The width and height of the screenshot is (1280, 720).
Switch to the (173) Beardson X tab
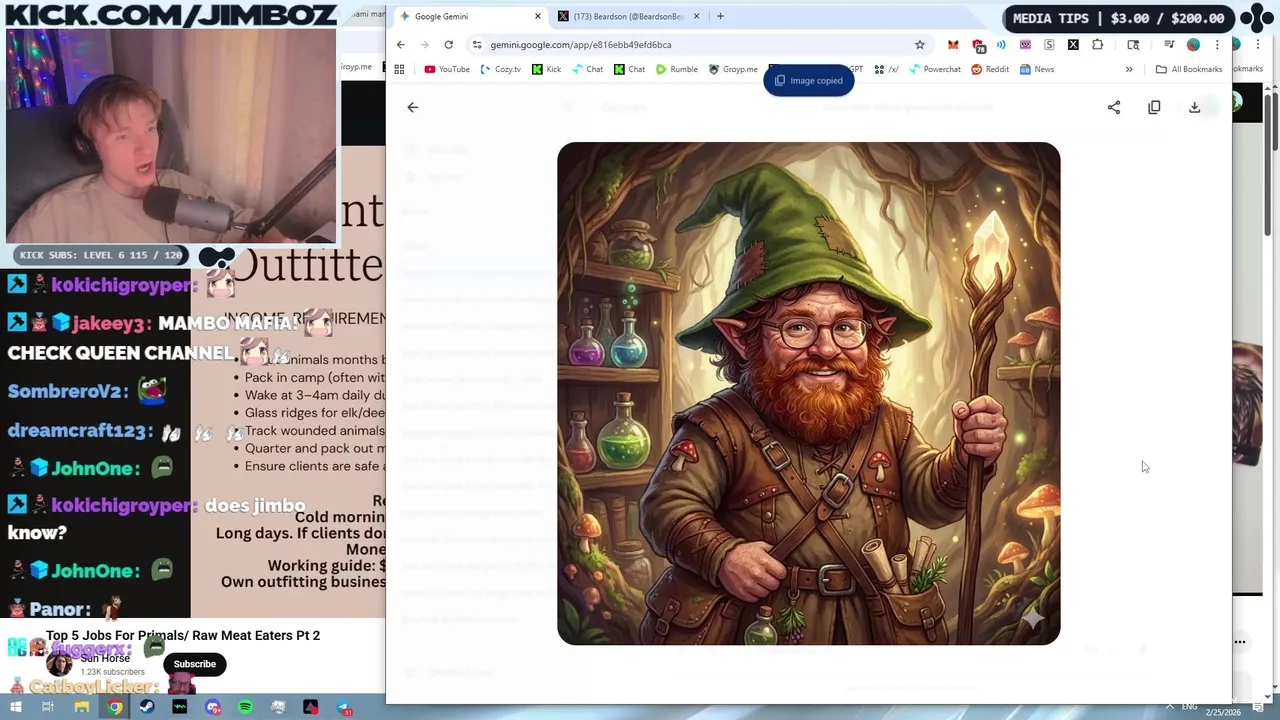point(628,16)
